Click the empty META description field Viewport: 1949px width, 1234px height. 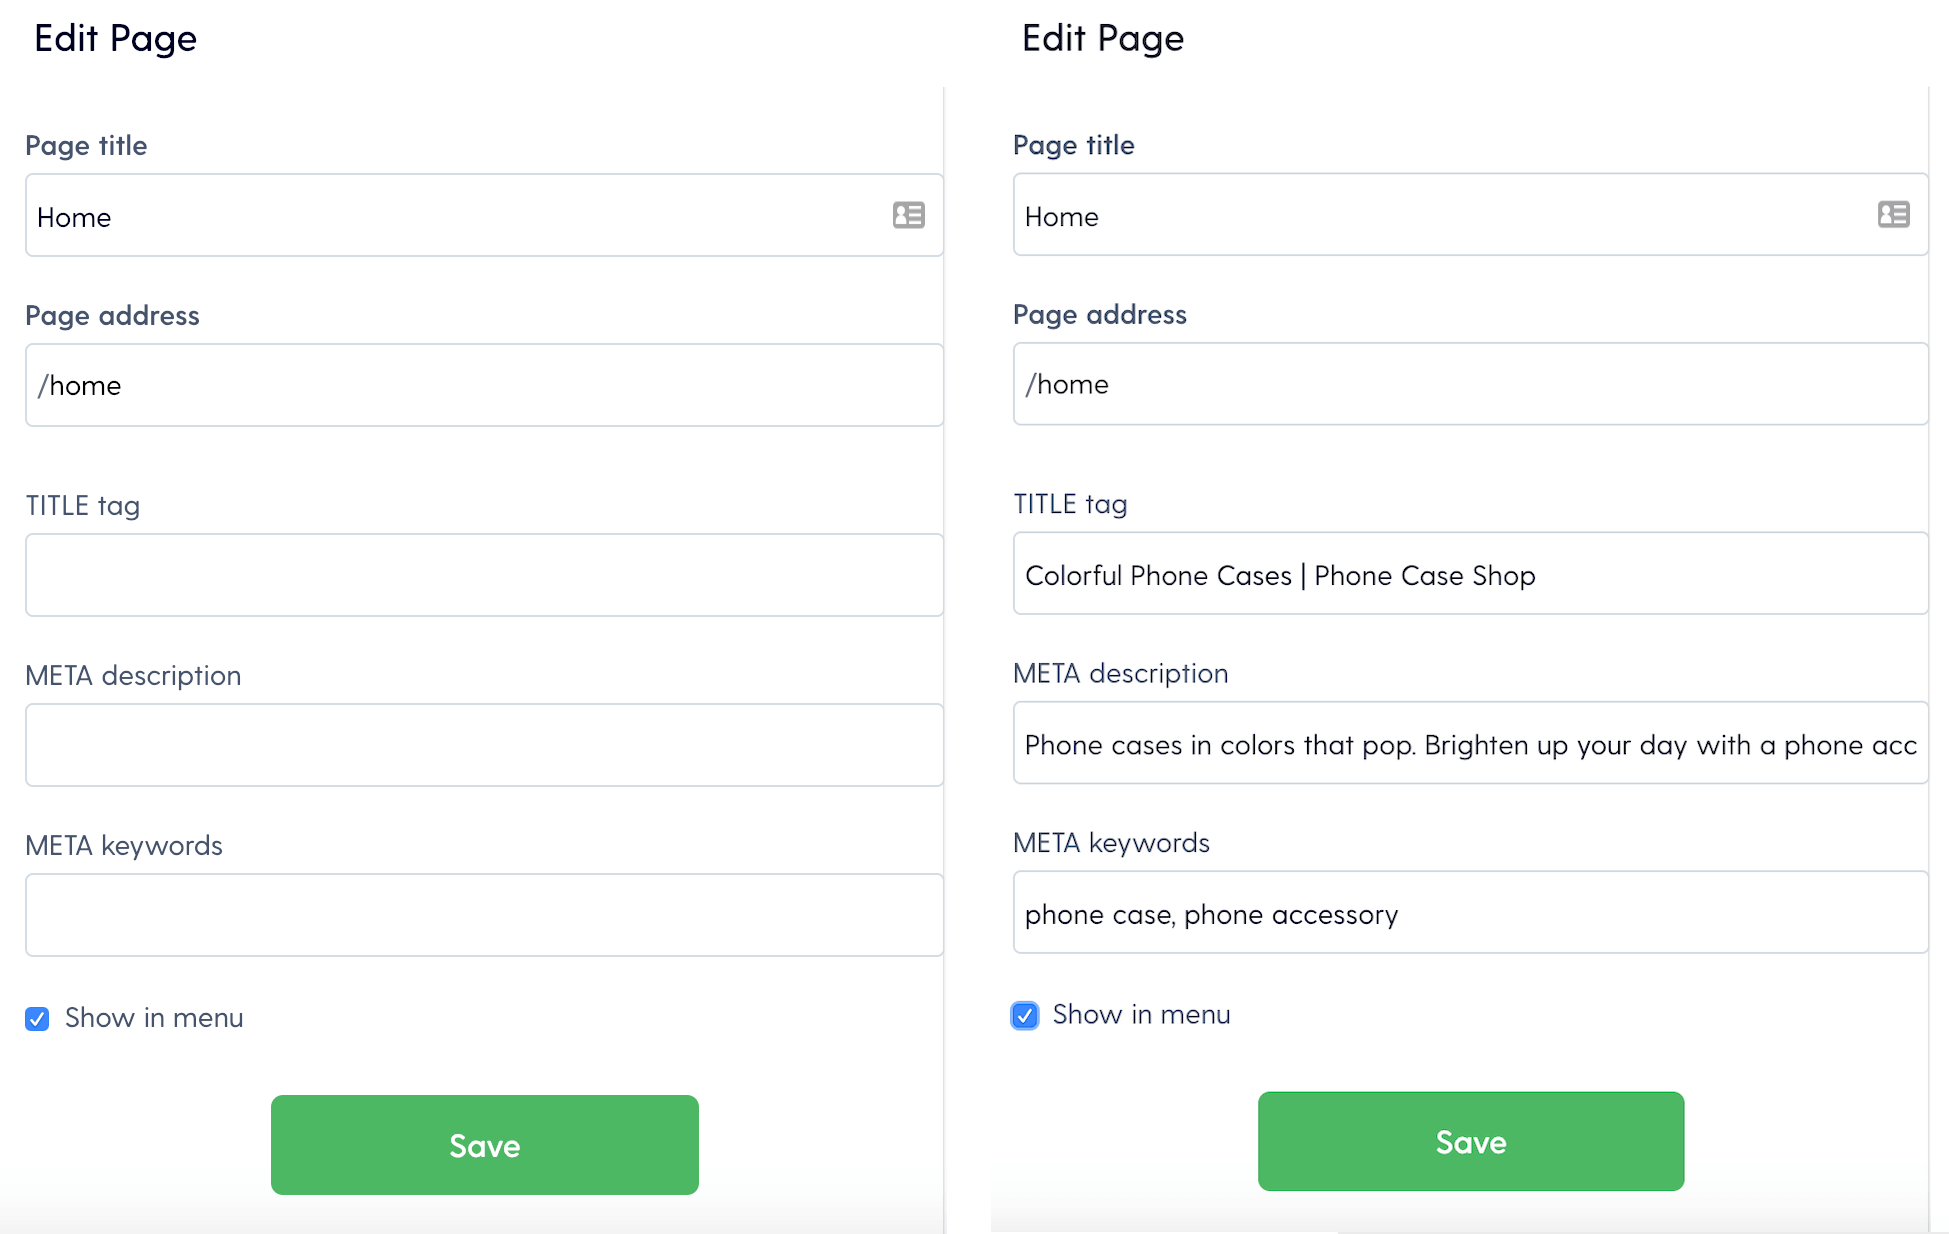pyautogui.click(x=484, y=745)
